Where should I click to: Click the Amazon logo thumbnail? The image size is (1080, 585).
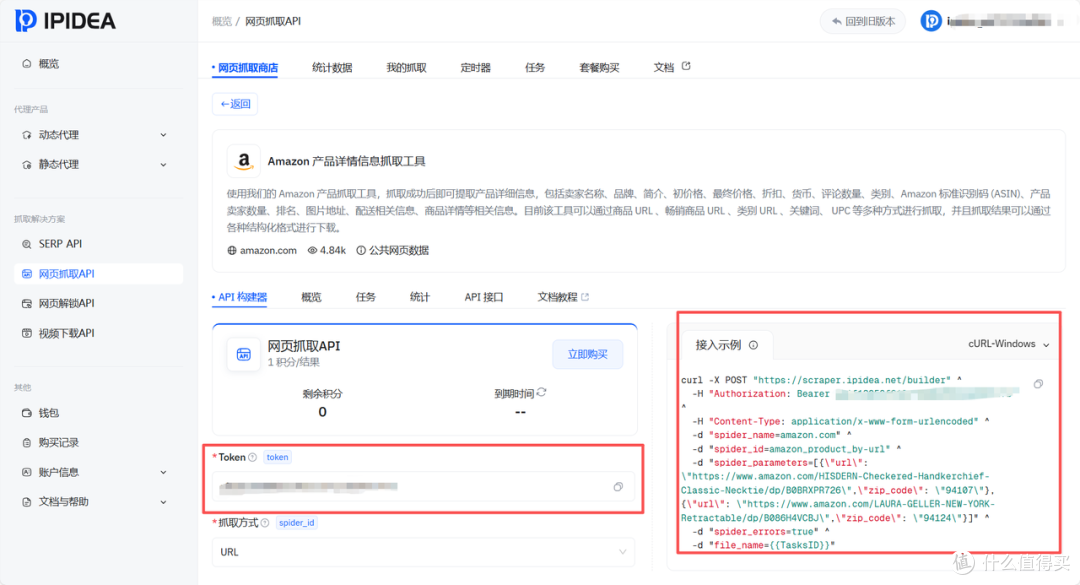pos(244,161)
